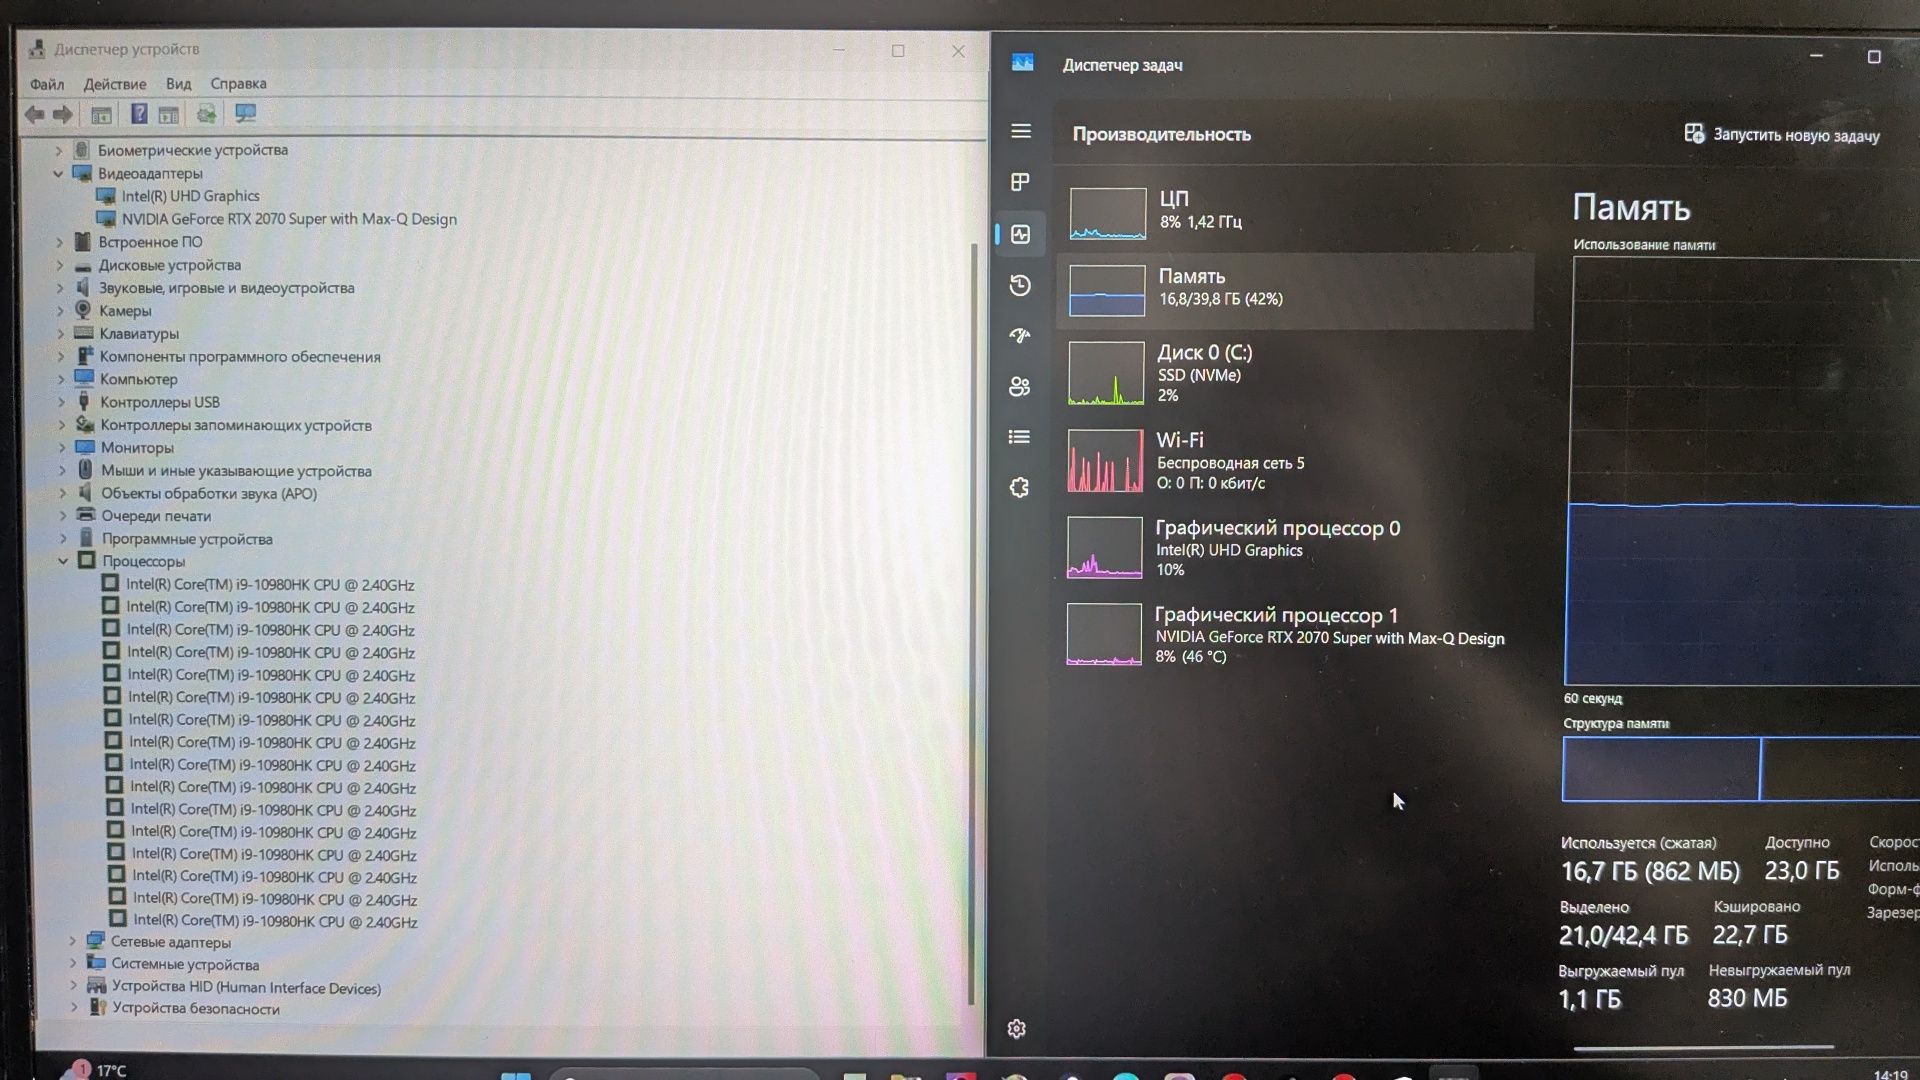Open Task Manager hamburger navigation menu
1920x1080 pixels.
click(1020, 131)
